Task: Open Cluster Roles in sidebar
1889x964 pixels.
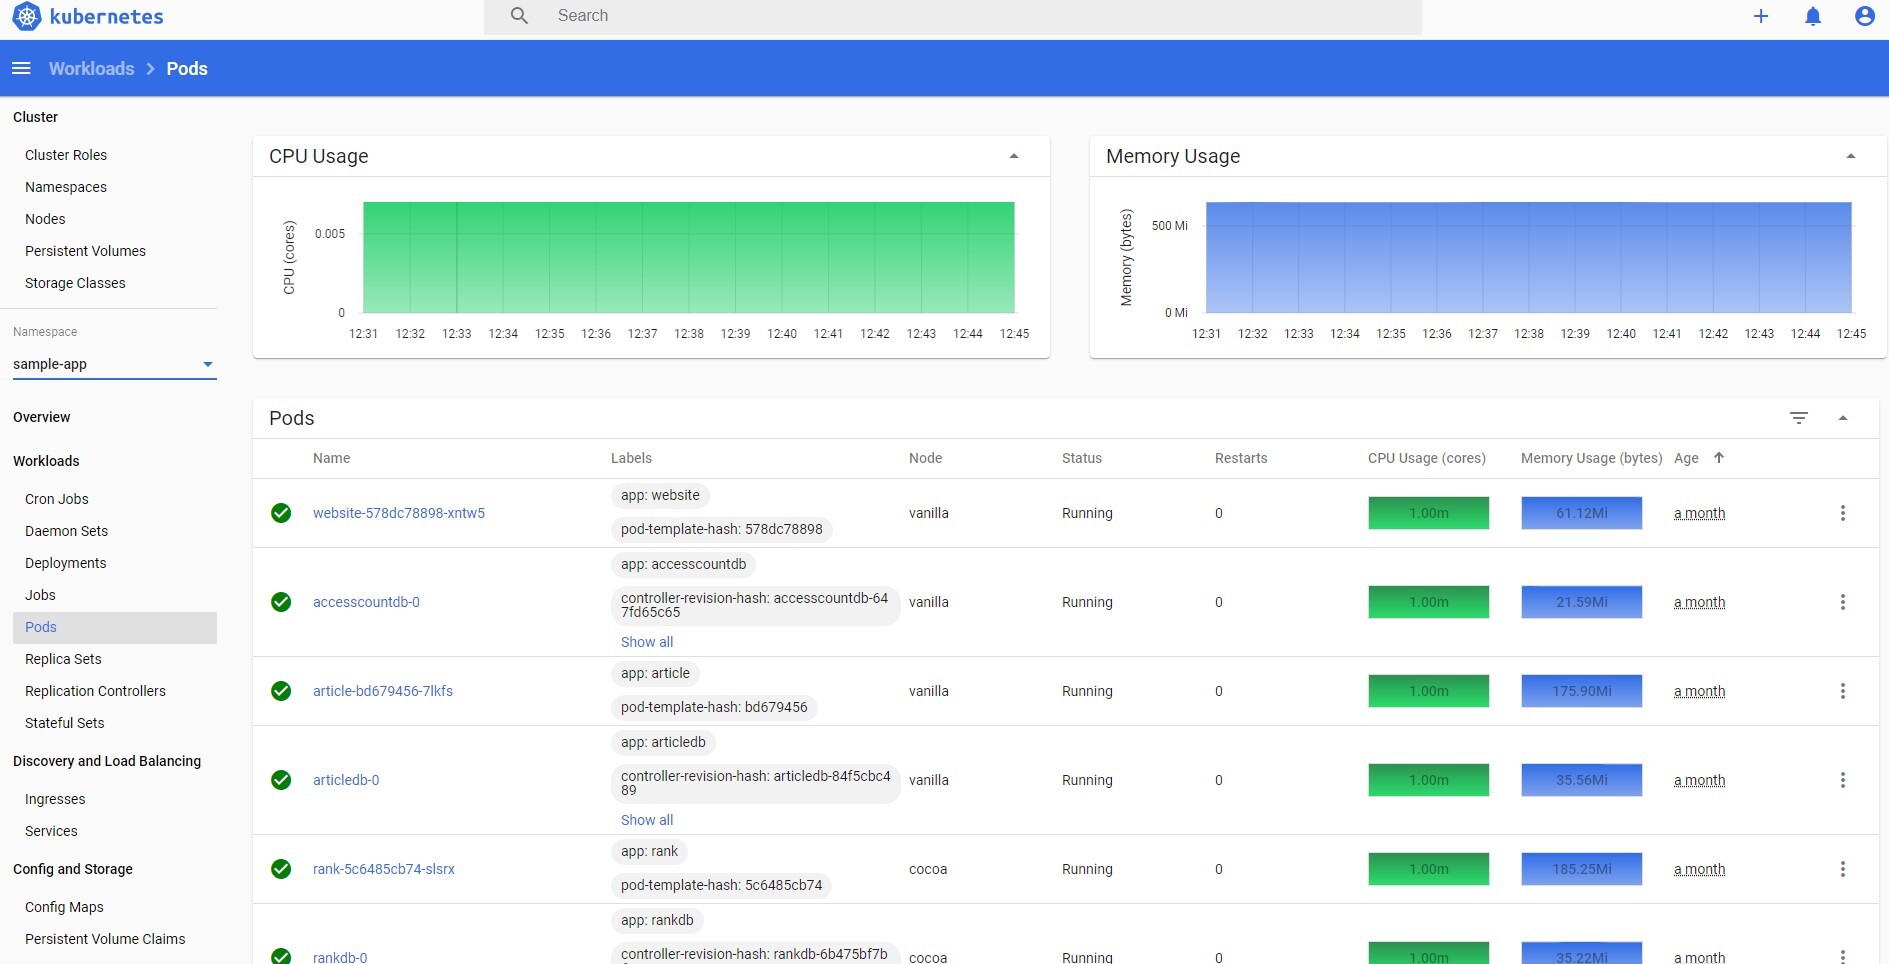Action: (x=66, y=155)
